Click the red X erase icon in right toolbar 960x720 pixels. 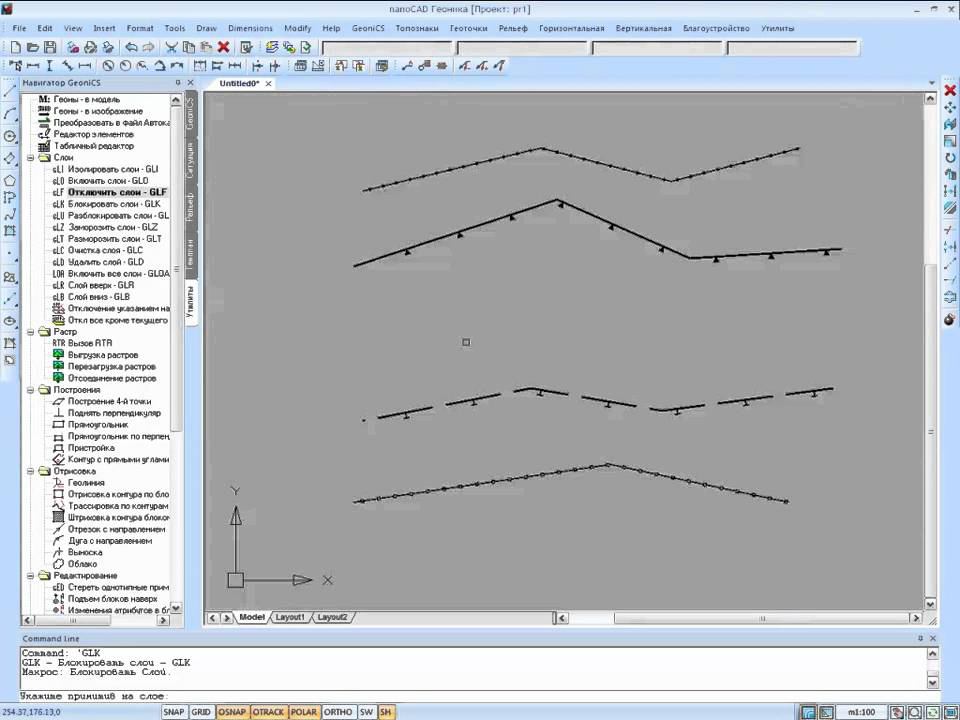click(950, 91)
